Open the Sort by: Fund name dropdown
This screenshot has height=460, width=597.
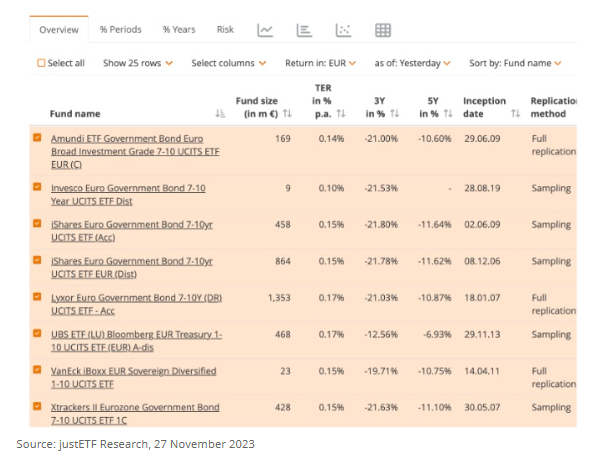[515, 63]
